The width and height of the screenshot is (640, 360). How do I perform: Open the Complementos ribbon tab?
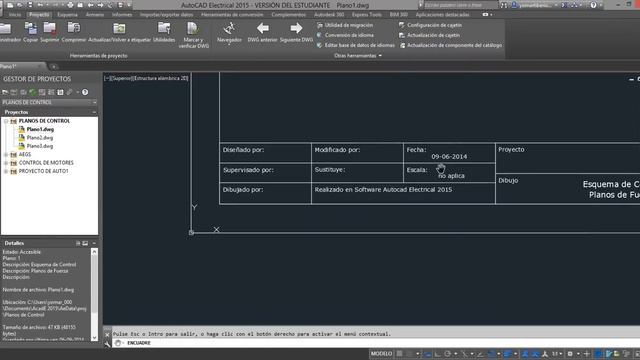tap(288, 15)
